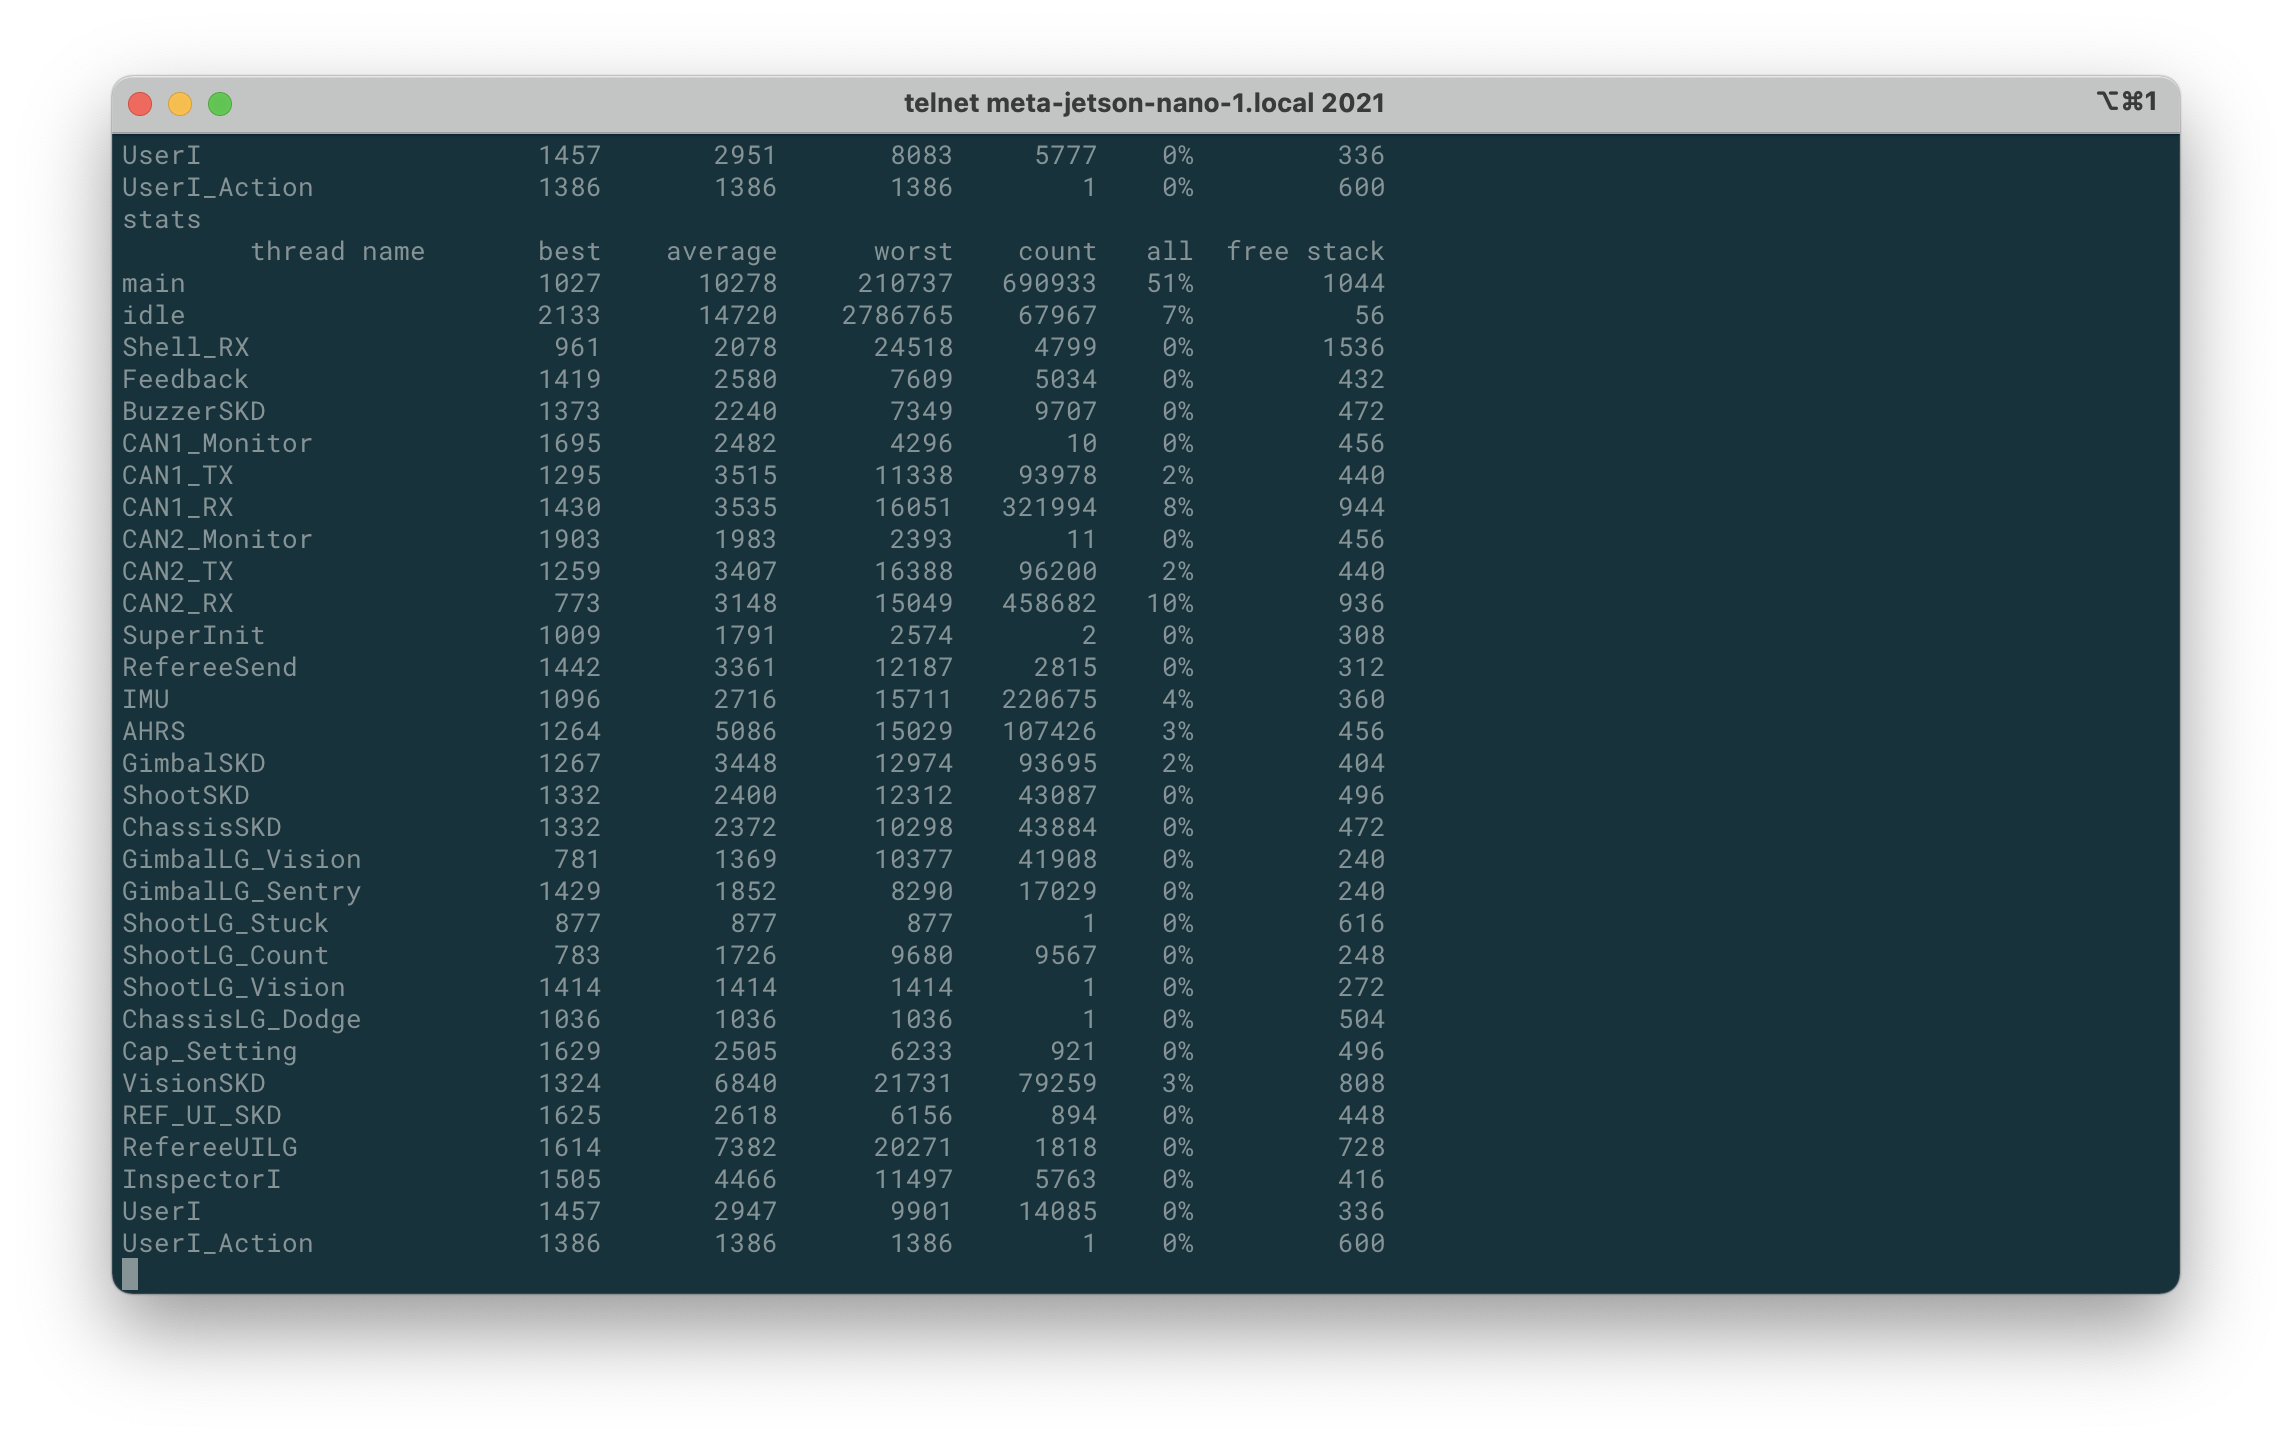Click the 'ChassisSKD' thread name

click(202, 827)
